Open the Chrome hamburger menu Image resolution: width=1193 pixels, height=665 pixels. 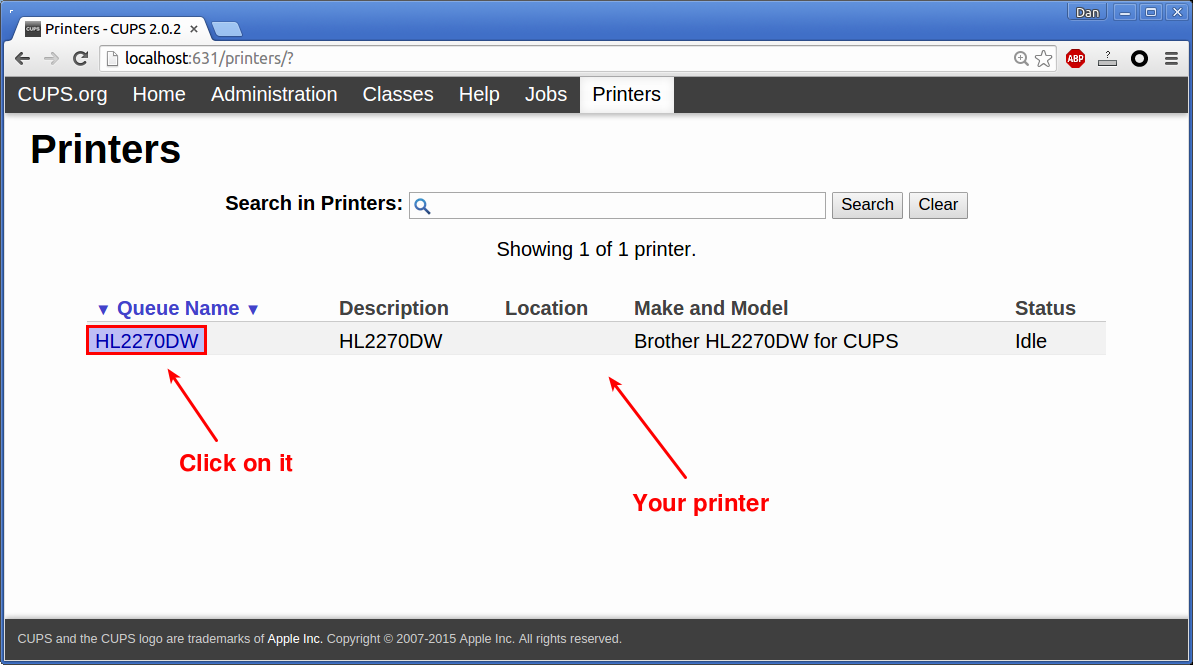pos(1172,59)
